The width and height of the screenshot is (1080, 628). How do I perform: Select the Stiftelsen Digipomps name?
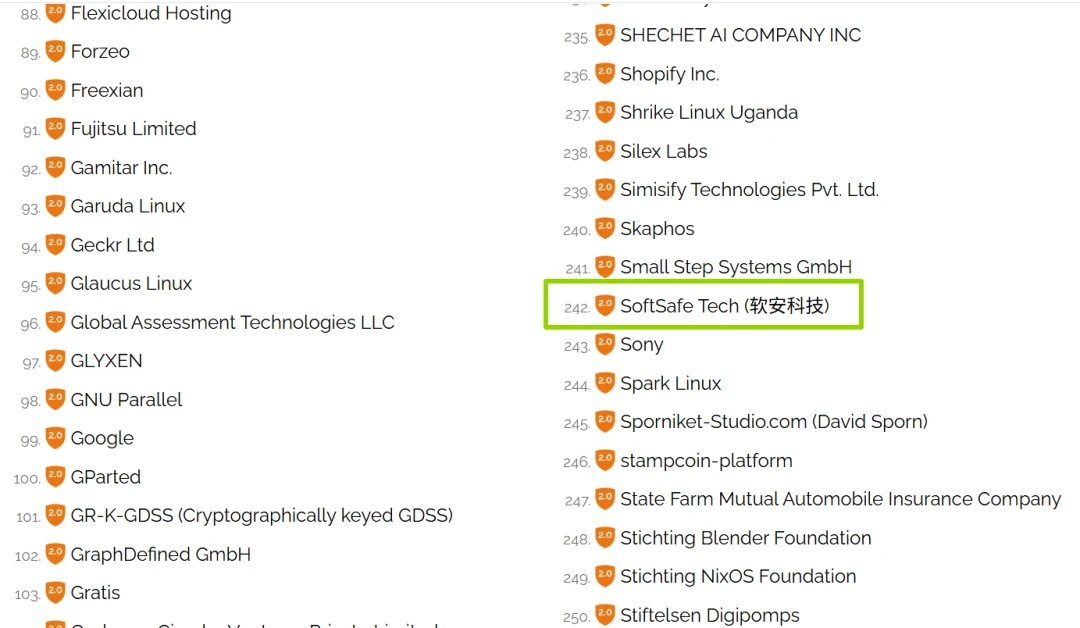pyautogui.click(x=709, y=616)
